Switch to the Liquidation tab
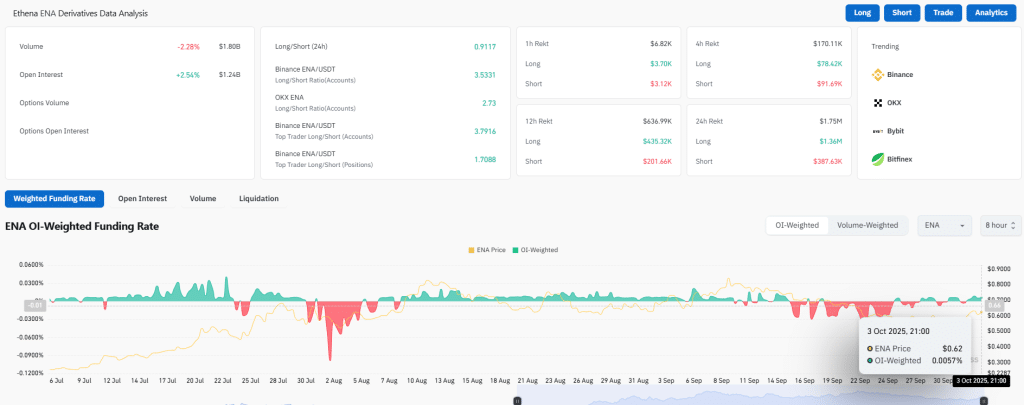This screenshot has height=405, width=1024. coord(259,198)
